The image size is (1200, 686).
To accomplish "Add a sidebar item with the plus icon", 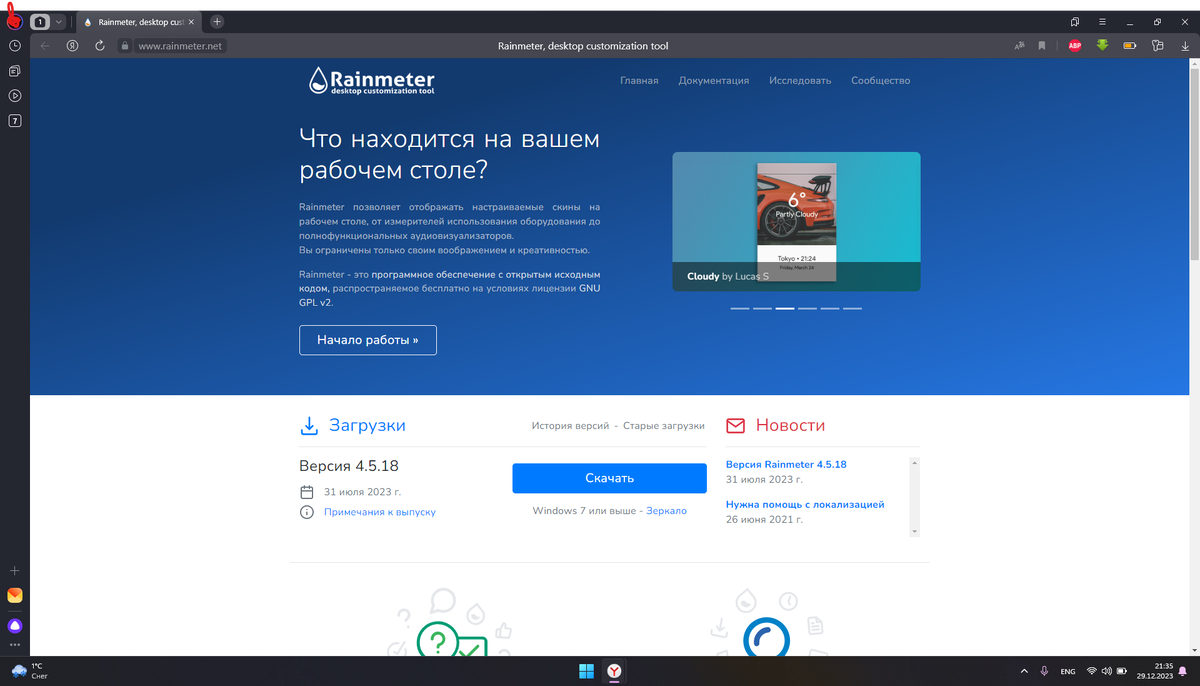I will pos(15,570).
